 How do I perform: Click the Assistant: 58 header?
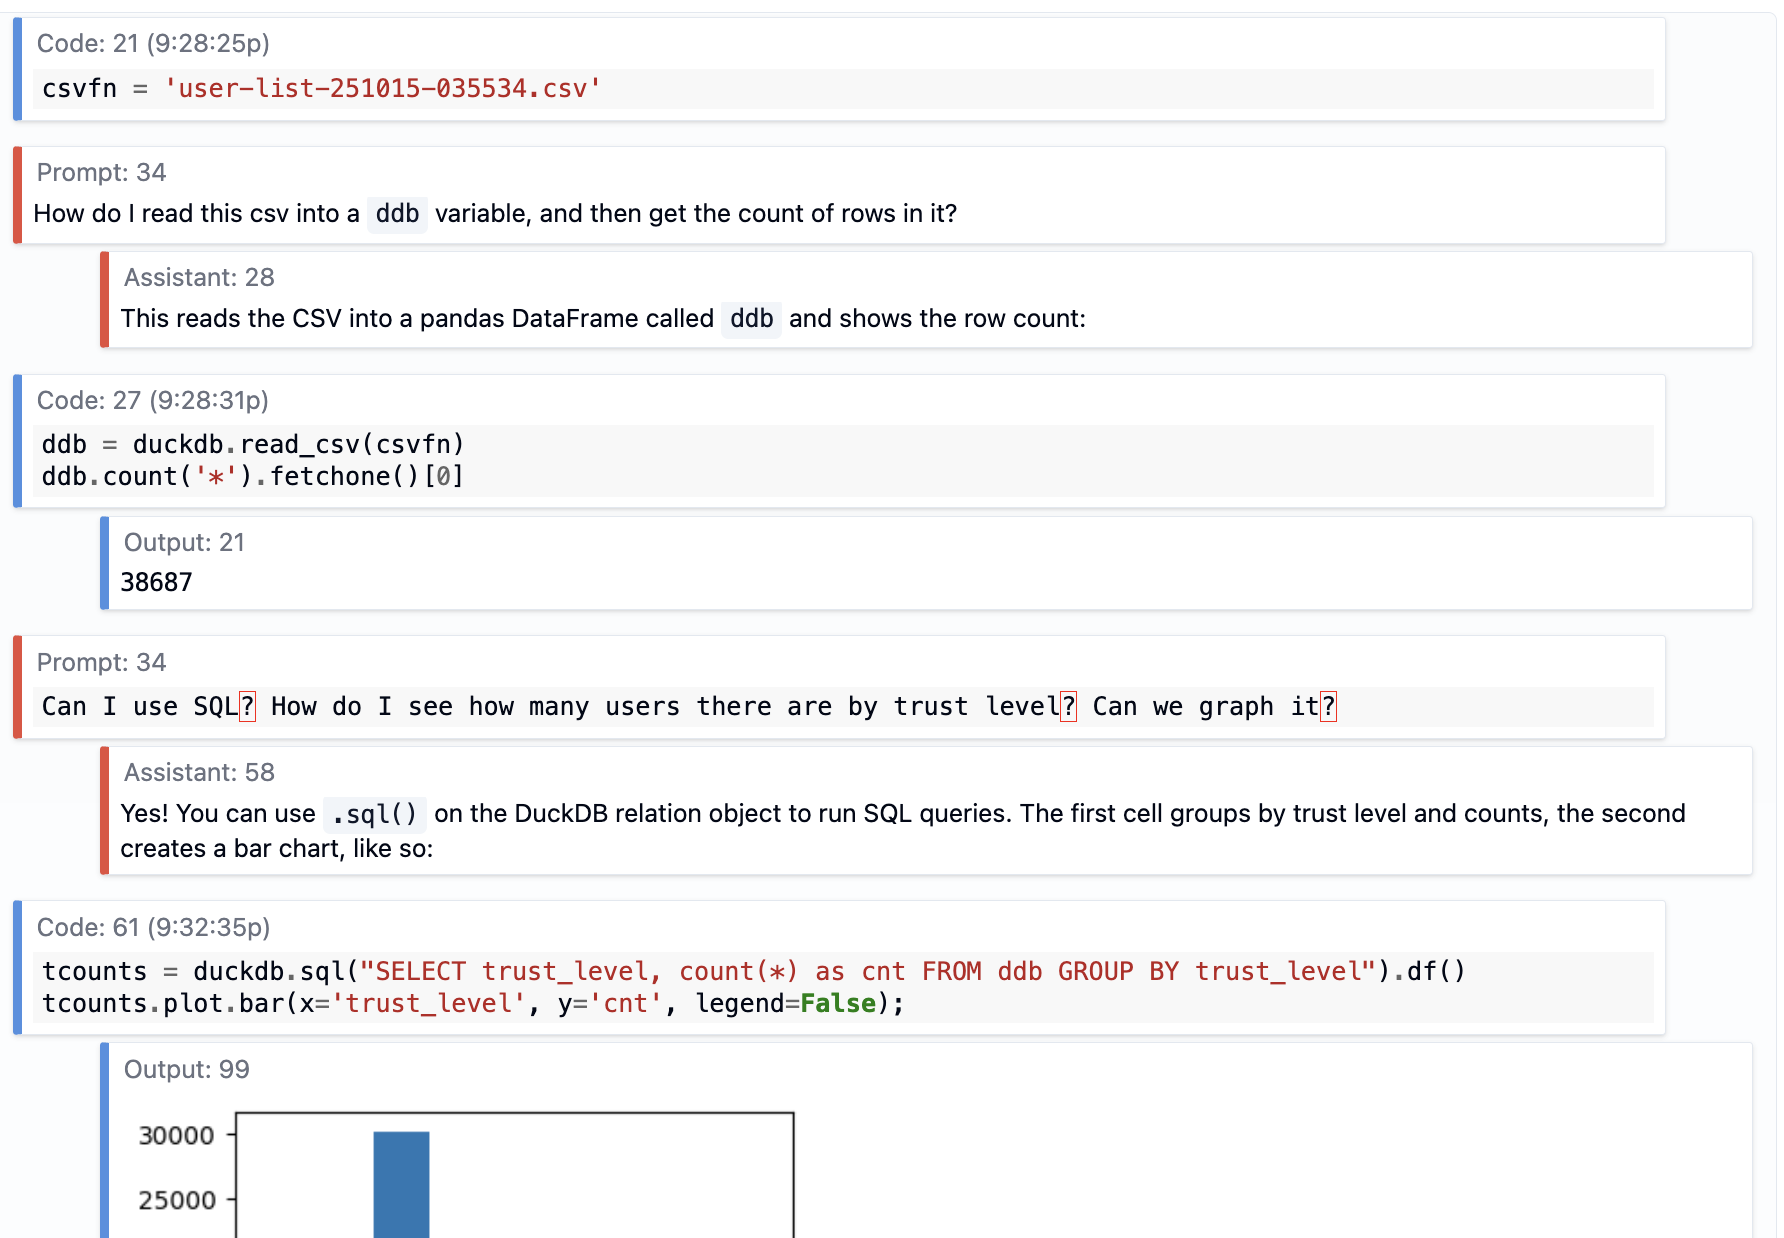198,772
